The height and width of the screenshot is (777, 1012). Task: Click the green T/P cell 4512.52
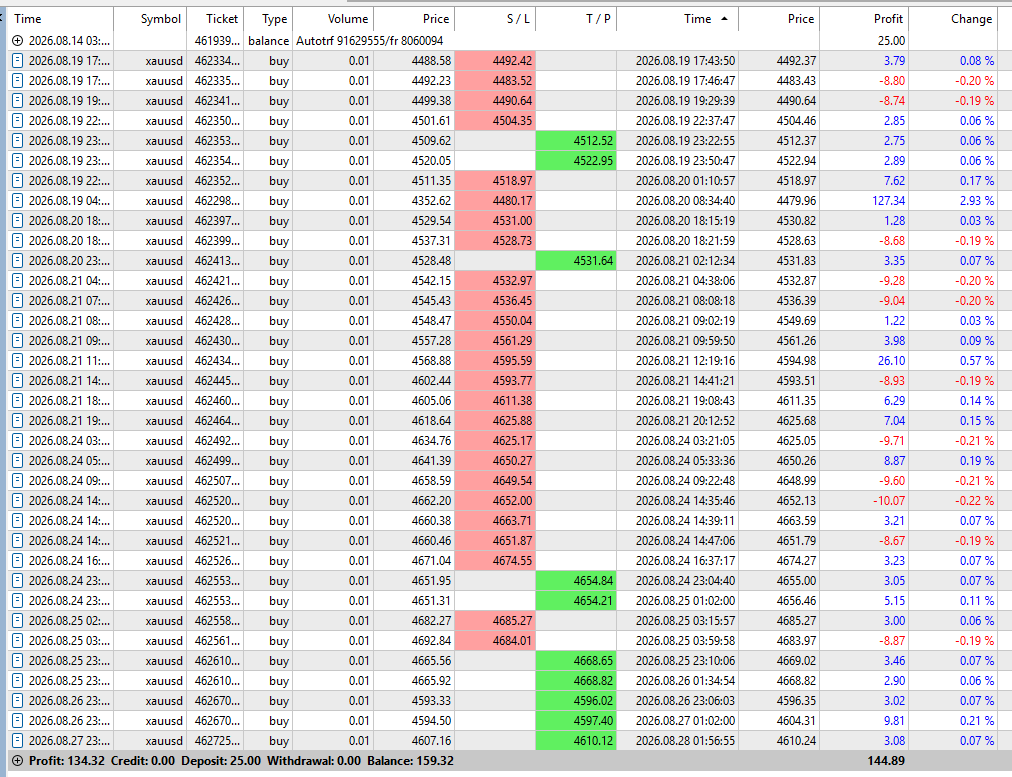coord(576,141)
